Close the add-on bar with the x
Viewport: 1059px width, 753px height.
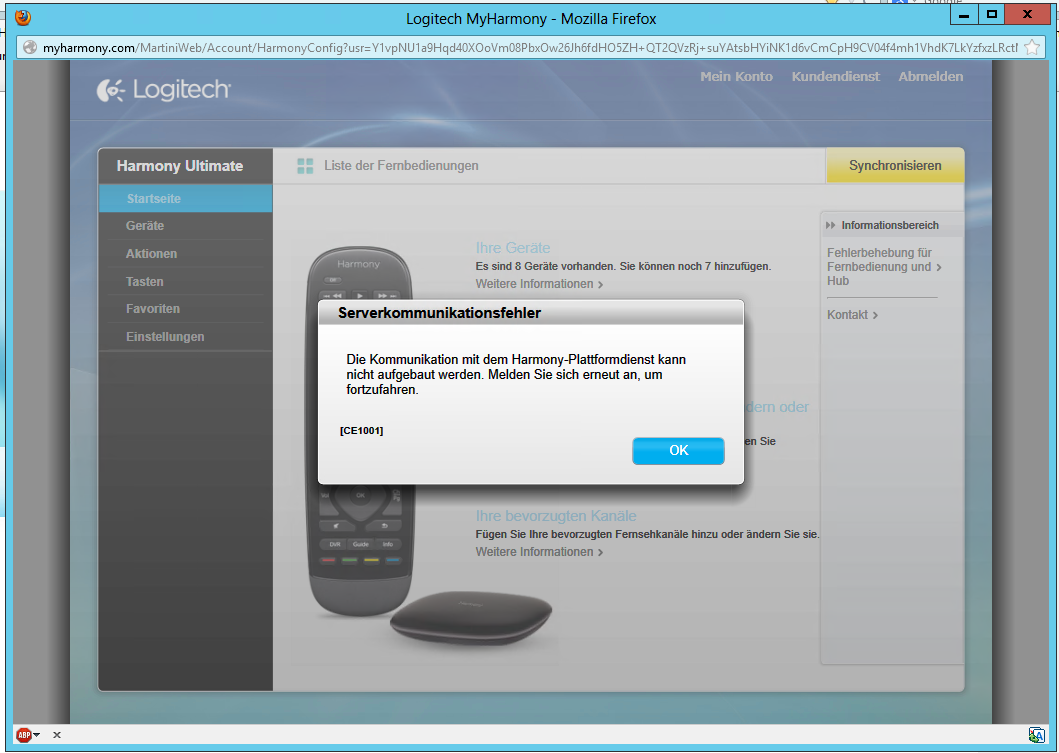[57, 735]
